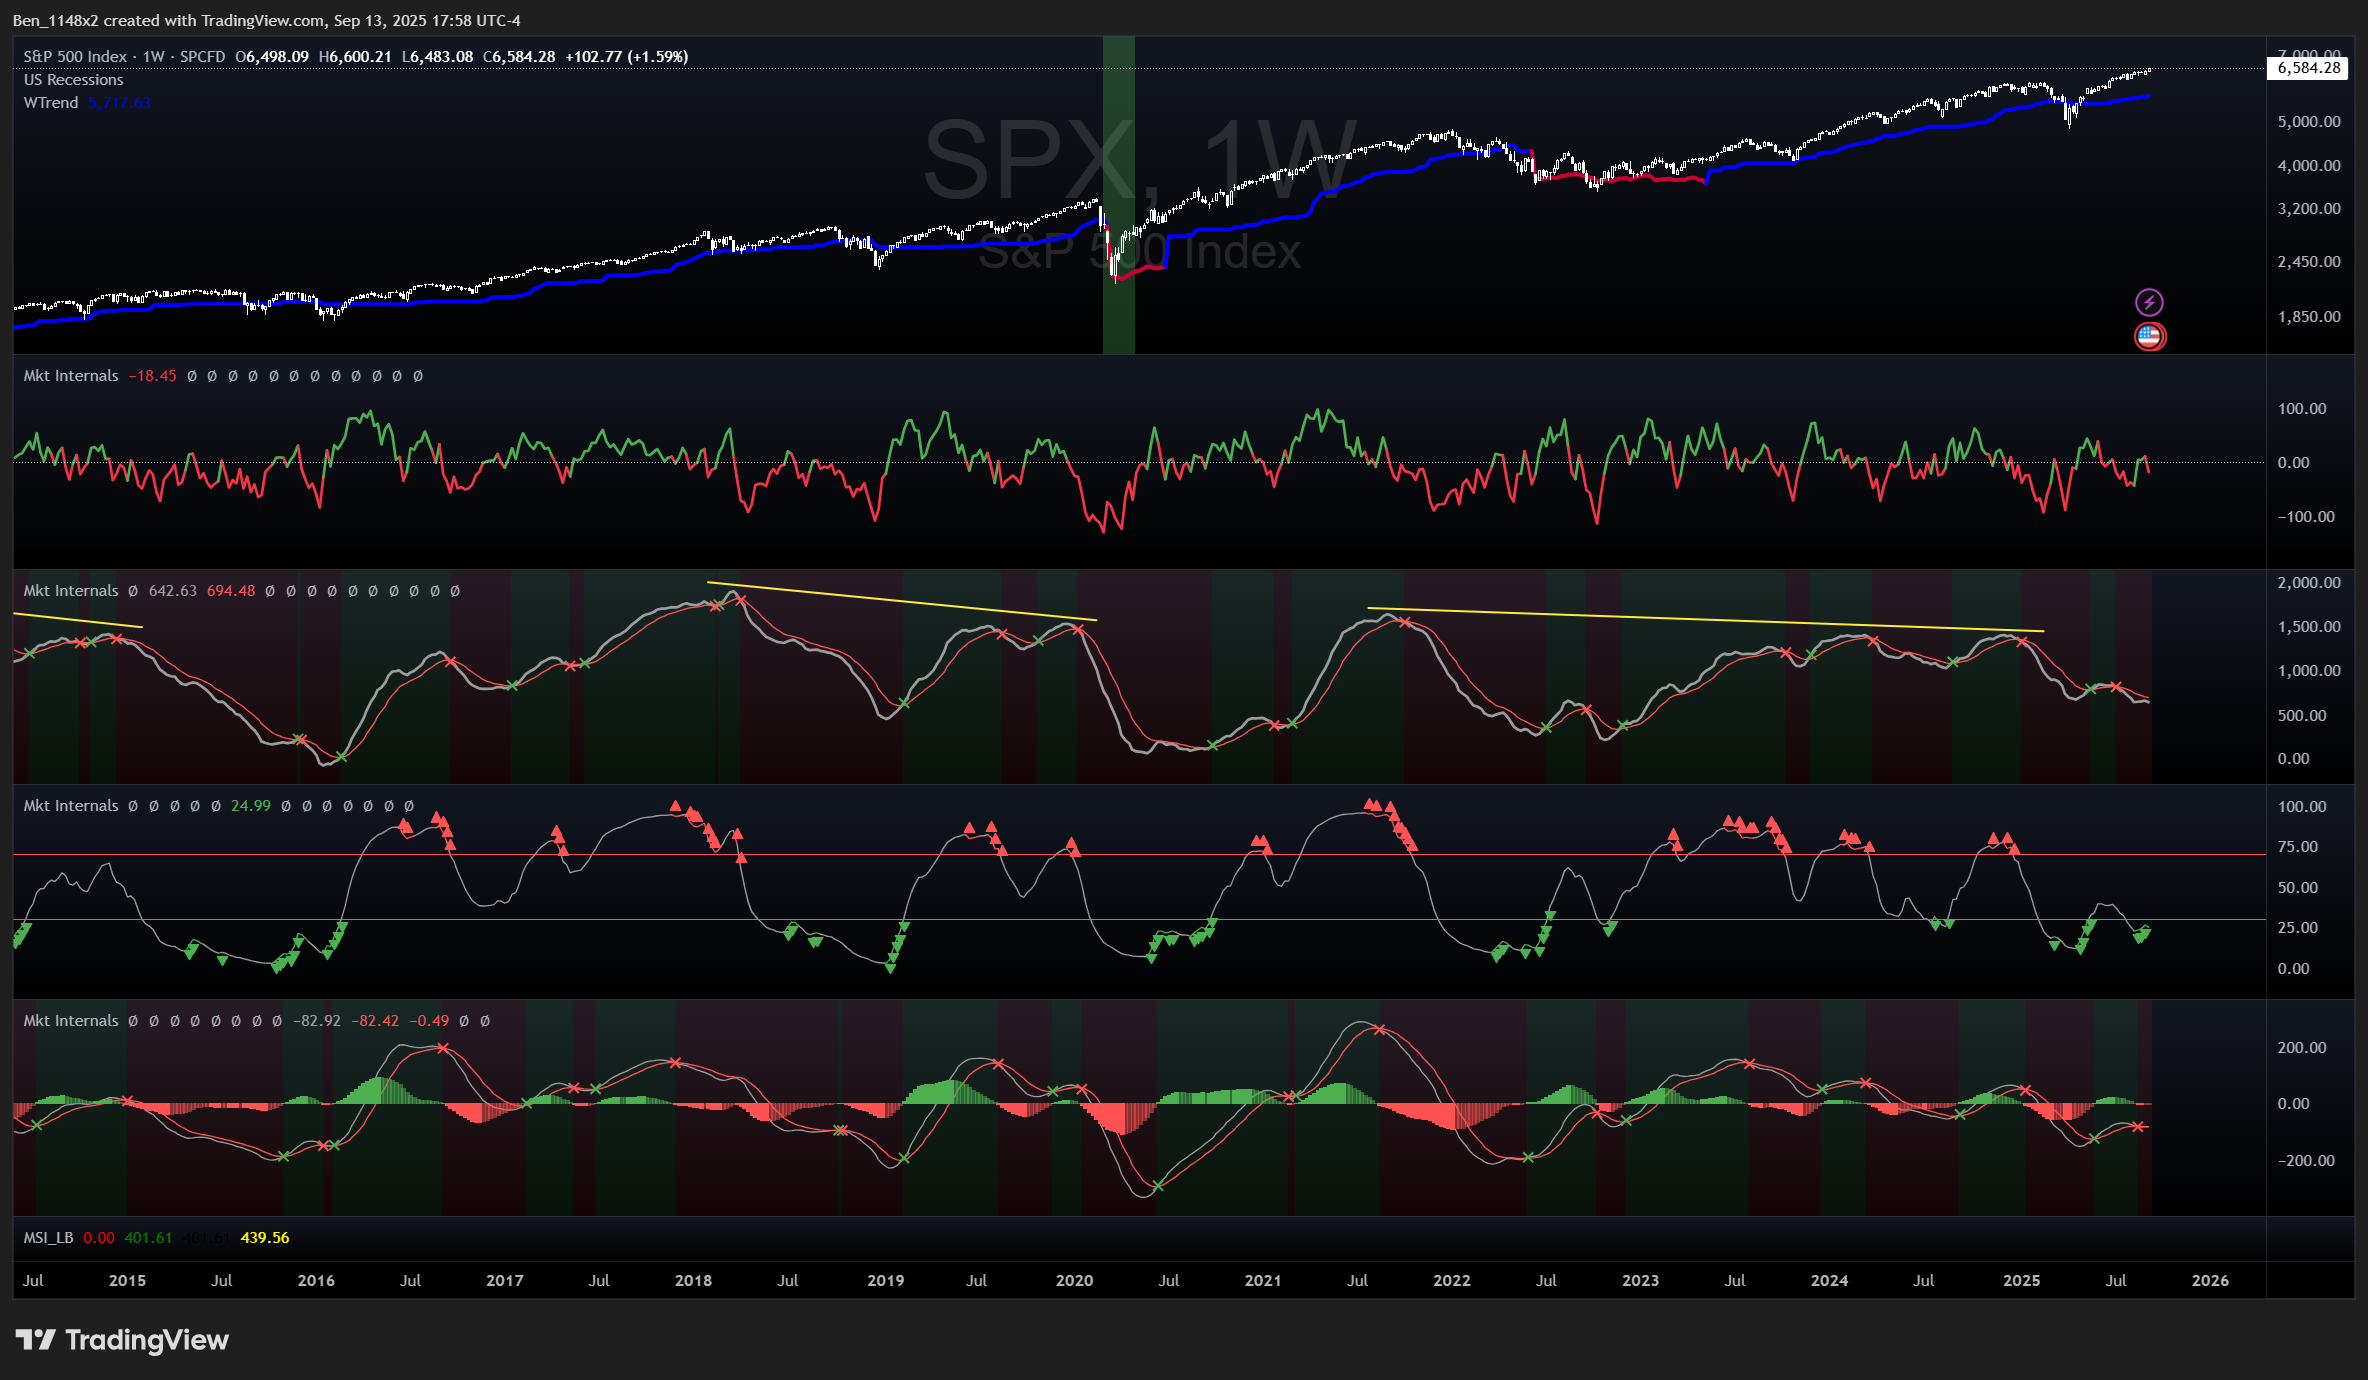Select the S&P 500 Index symbol title

(x=75, y=57)
